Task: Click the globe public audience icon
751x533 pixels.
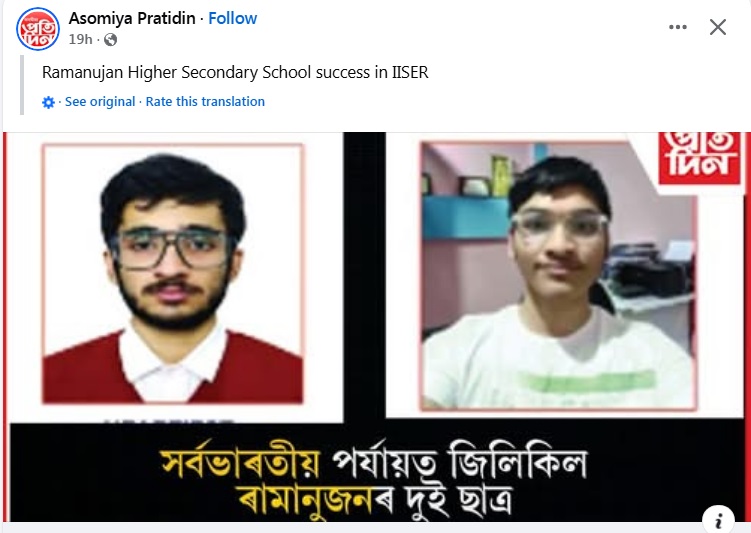Action: 111,40
